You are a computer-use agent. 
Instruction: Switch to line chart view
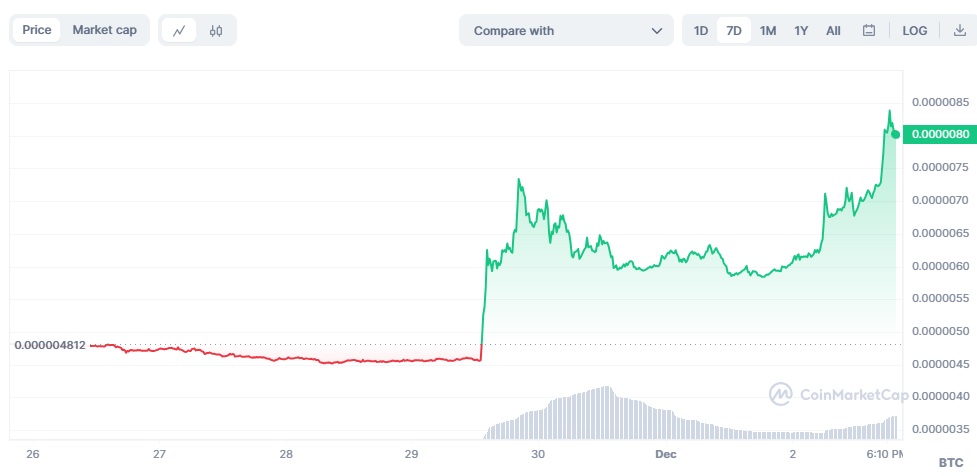coord(179,31)
